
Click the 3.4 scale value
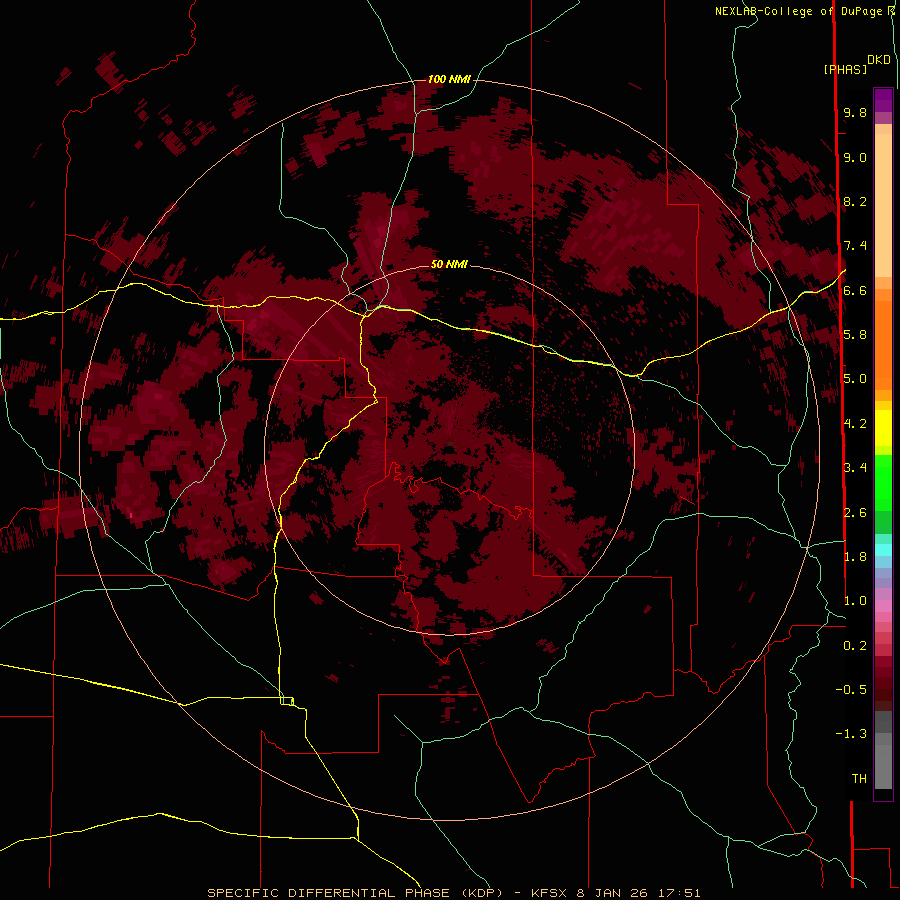pyautogui.click(x=855, y=467)
